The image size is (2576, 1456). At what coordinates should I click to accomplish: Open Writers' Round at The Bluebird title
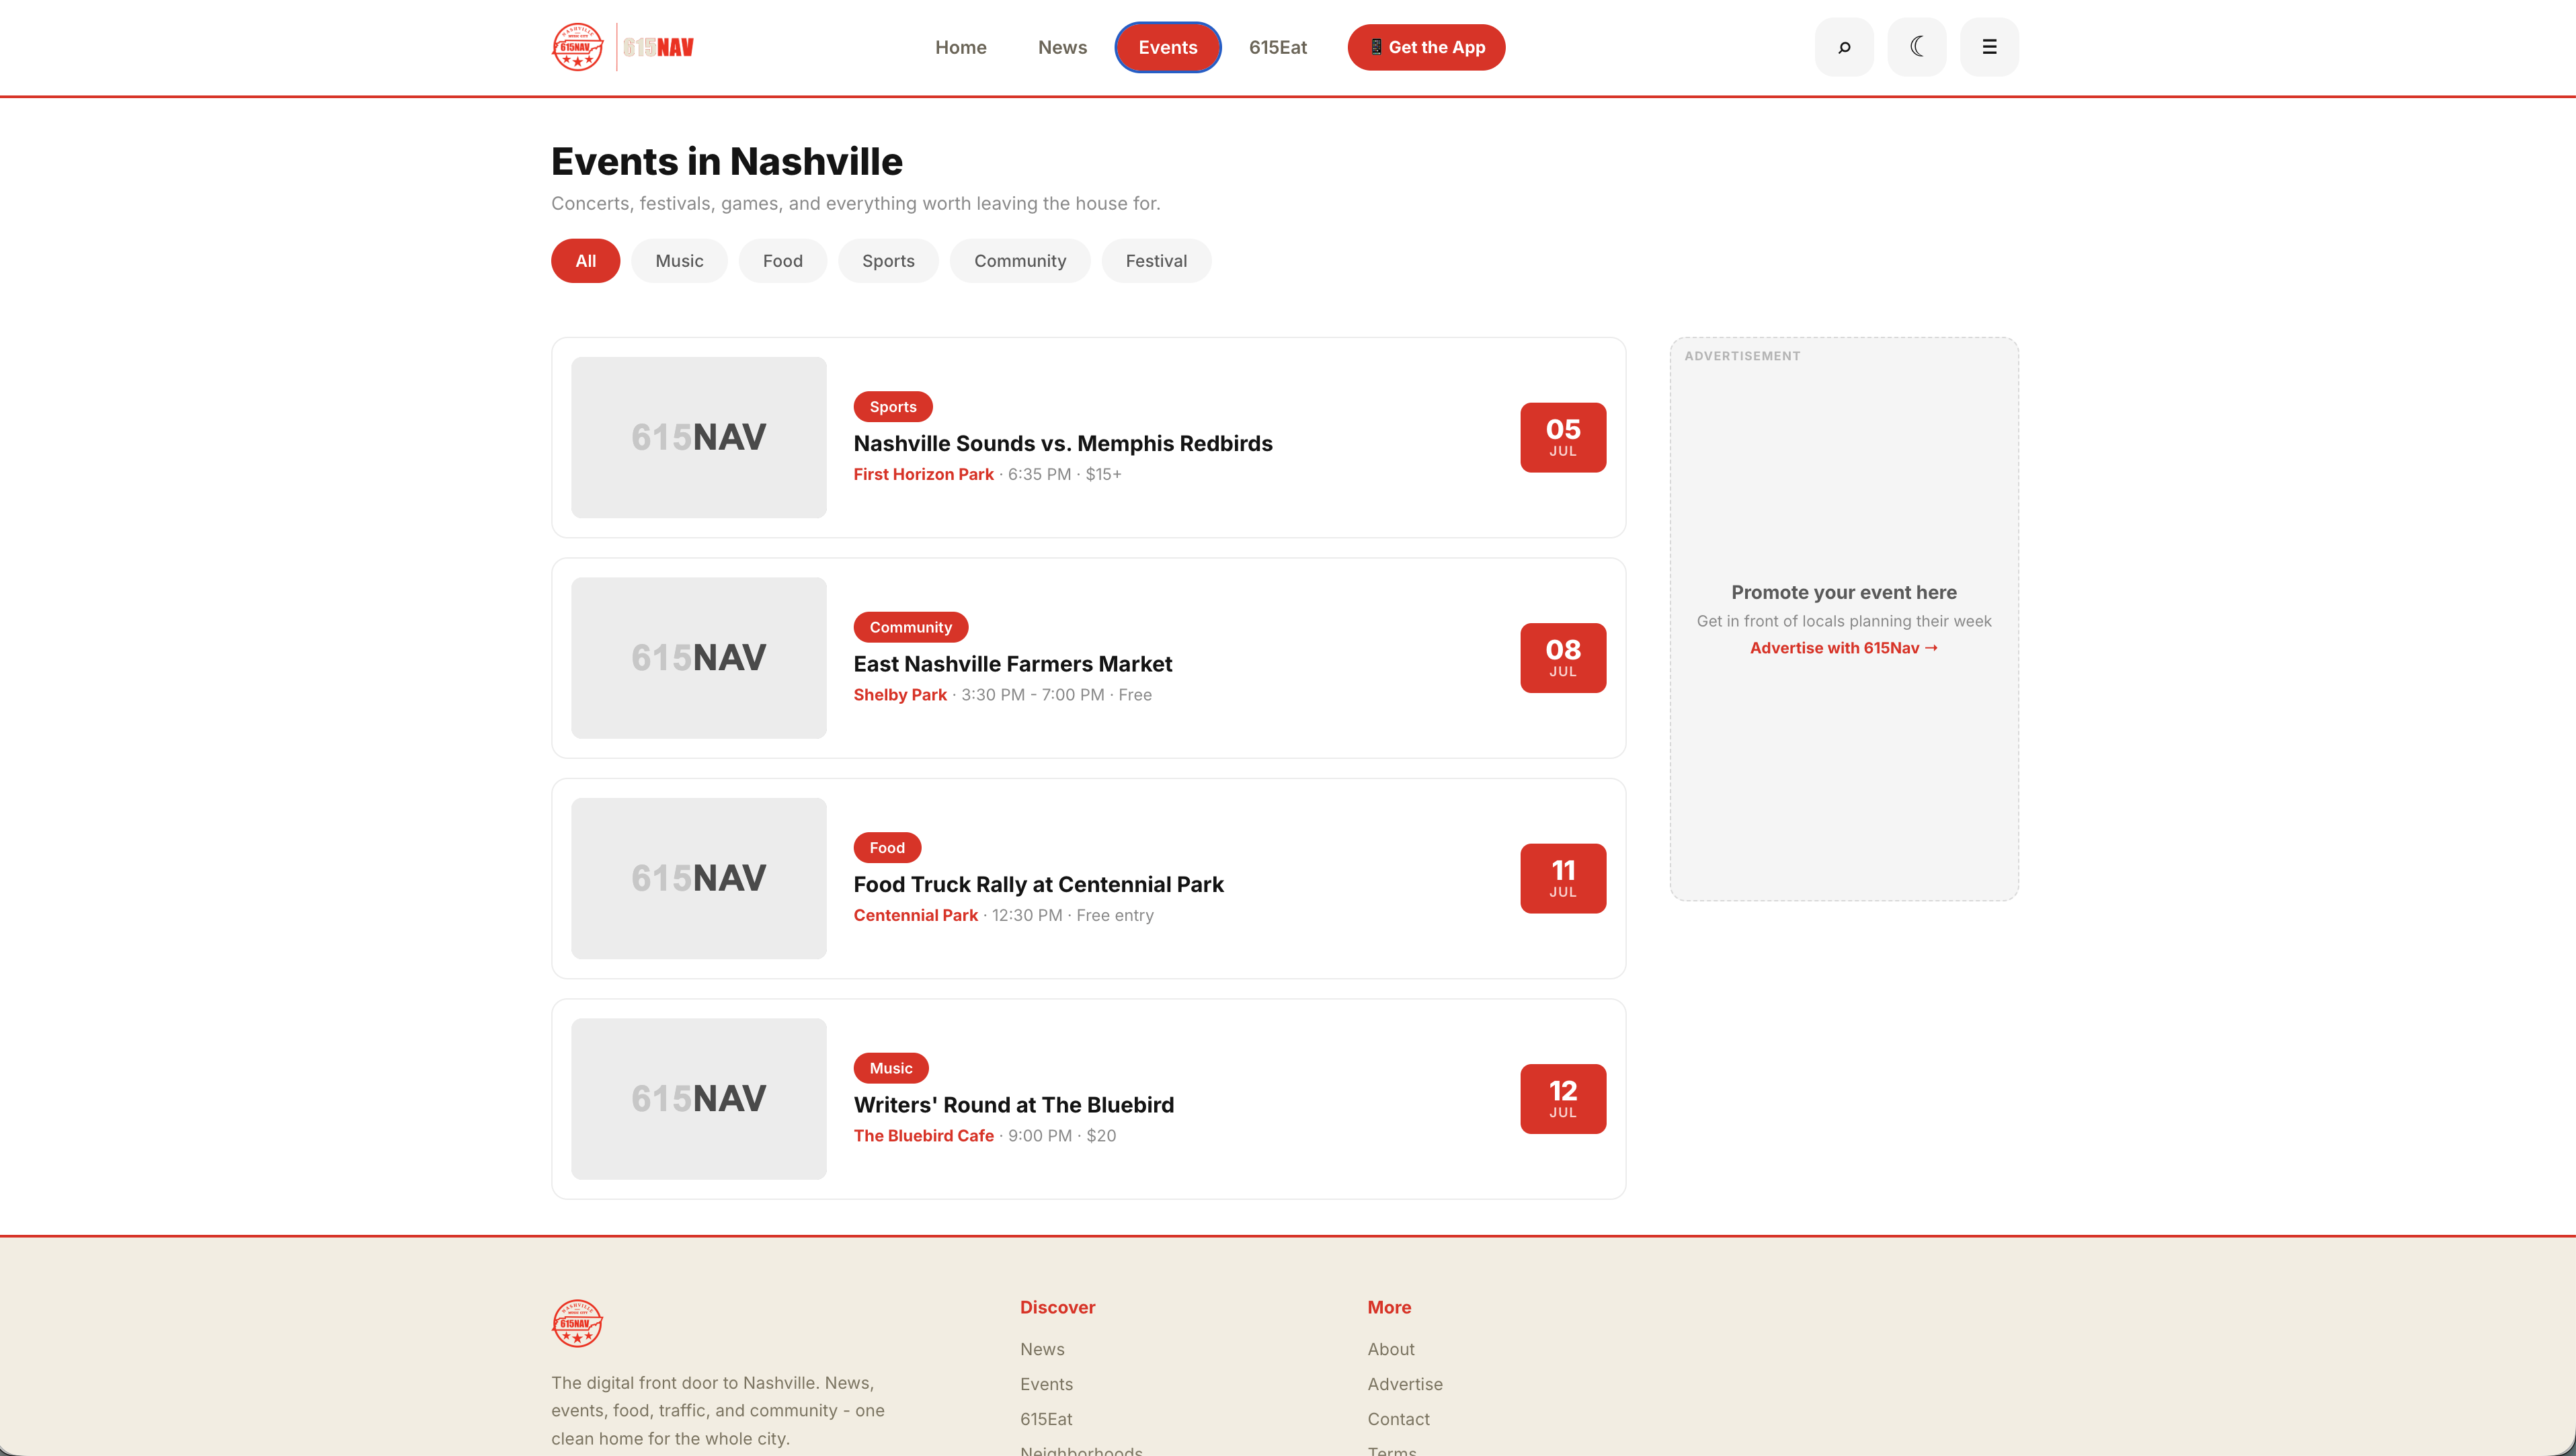pos(1014,1105)
